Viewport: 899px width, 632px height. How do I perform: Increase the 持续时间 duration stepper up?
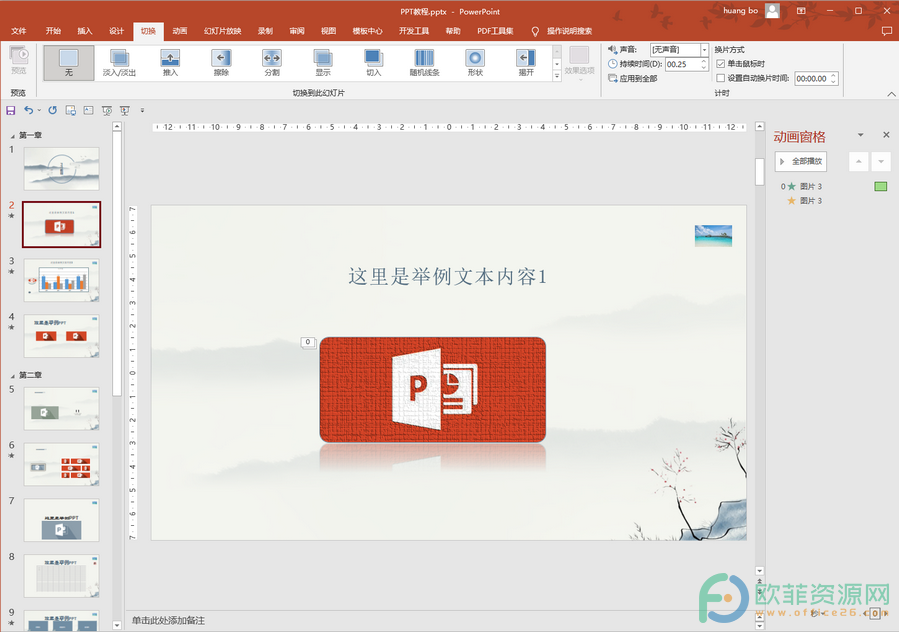[704, 61]
